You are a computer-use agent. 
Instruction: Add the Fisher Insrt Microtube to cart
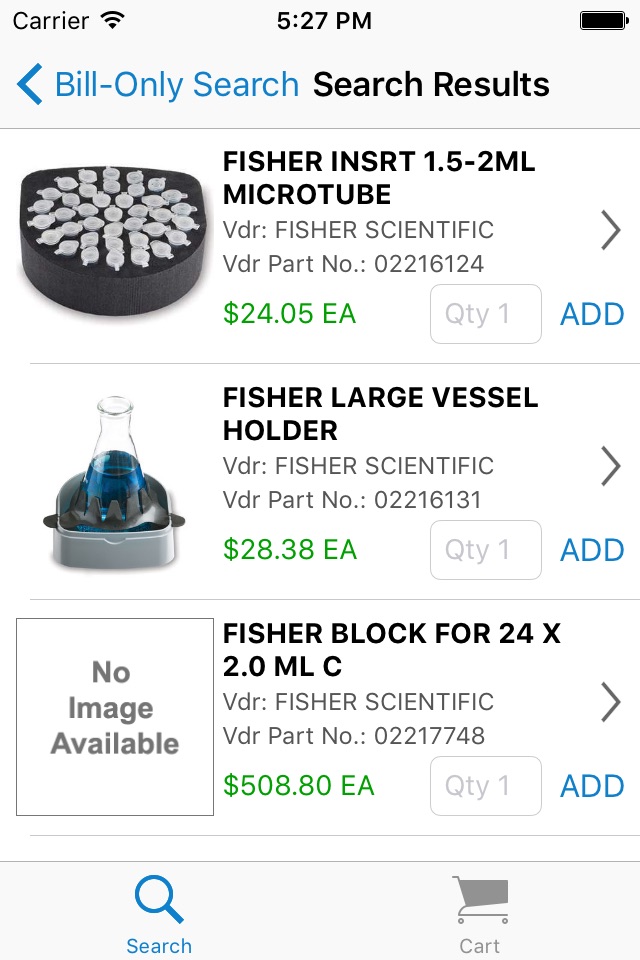pyautogui.click(x=592, y=314)
